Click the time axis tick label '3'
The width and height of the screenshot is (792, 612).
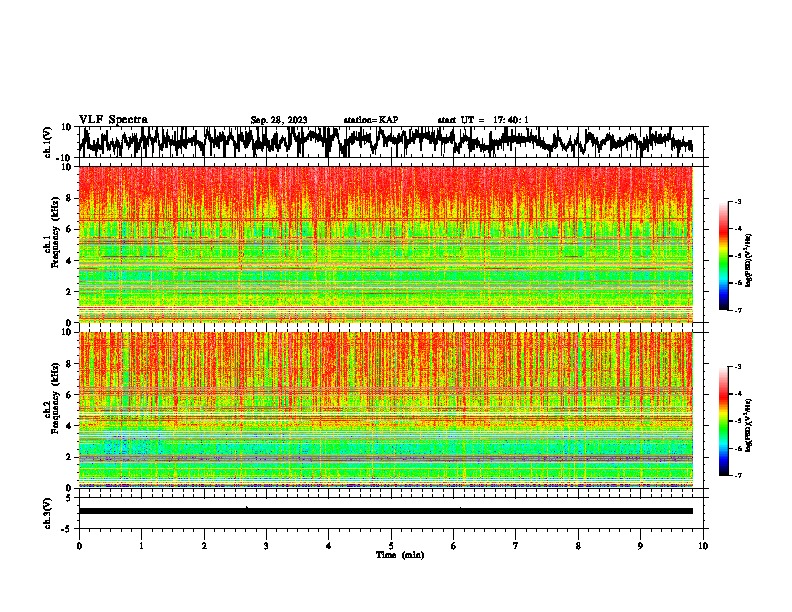click(x=266, y=546)
